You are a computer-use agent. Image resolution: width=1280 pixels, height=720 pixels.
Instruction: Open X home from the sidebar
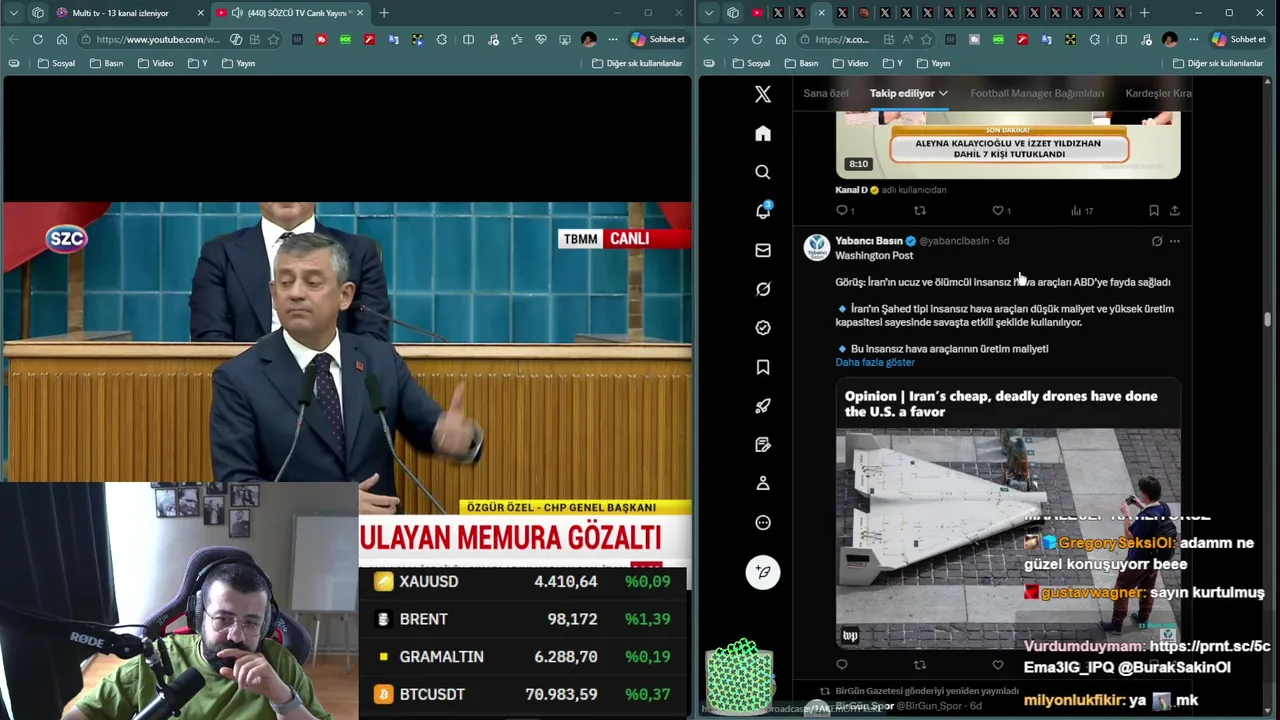tap(763, 134)
